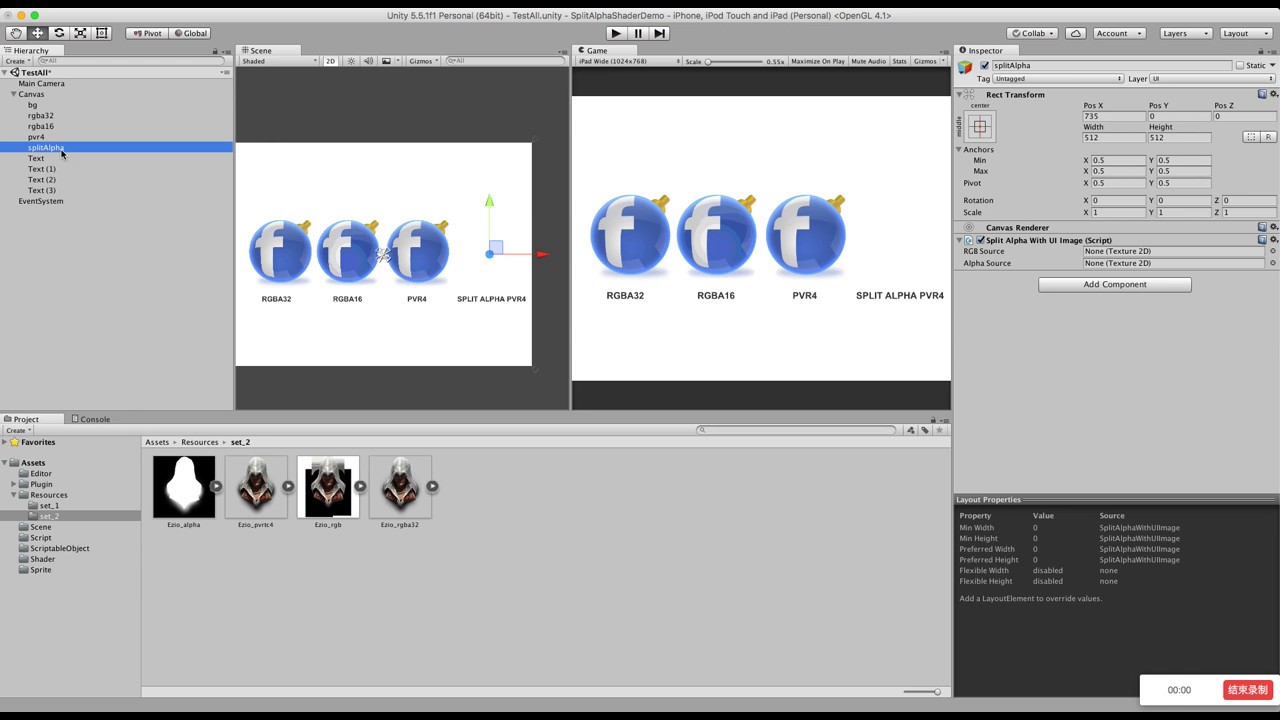Open iPad Wide aspect ratio dropdown
The image size is (1280, 720).
(x=629, y=61)
